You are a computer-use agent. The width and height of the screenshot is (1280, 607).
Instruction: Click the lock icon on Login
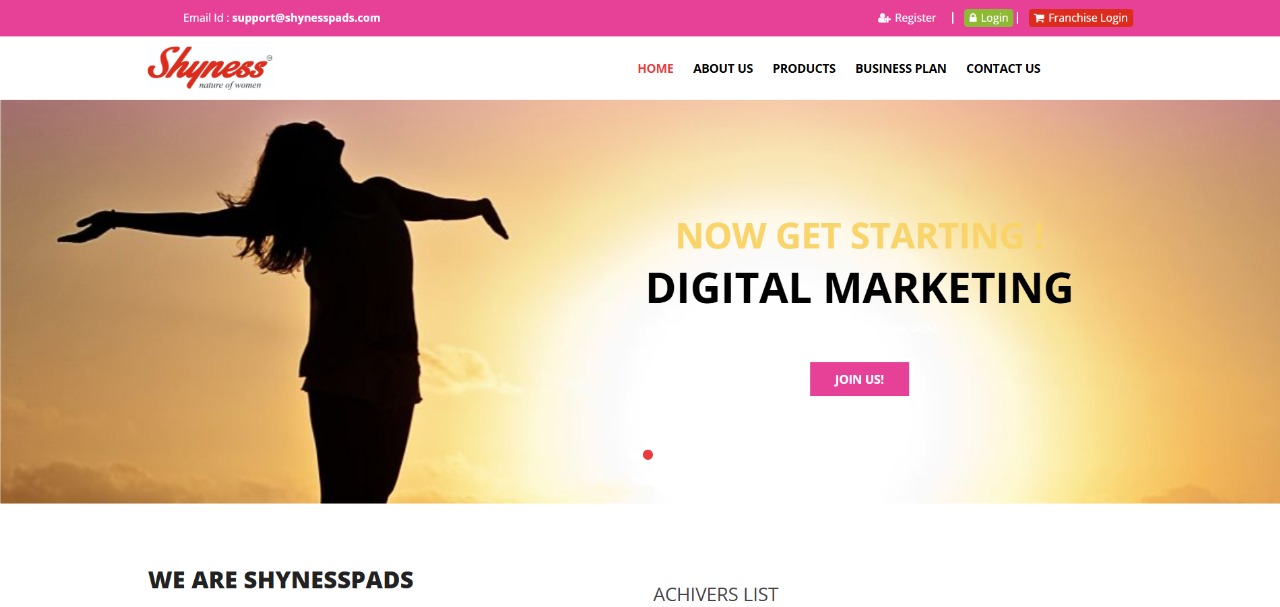click(x=973, y=18)
